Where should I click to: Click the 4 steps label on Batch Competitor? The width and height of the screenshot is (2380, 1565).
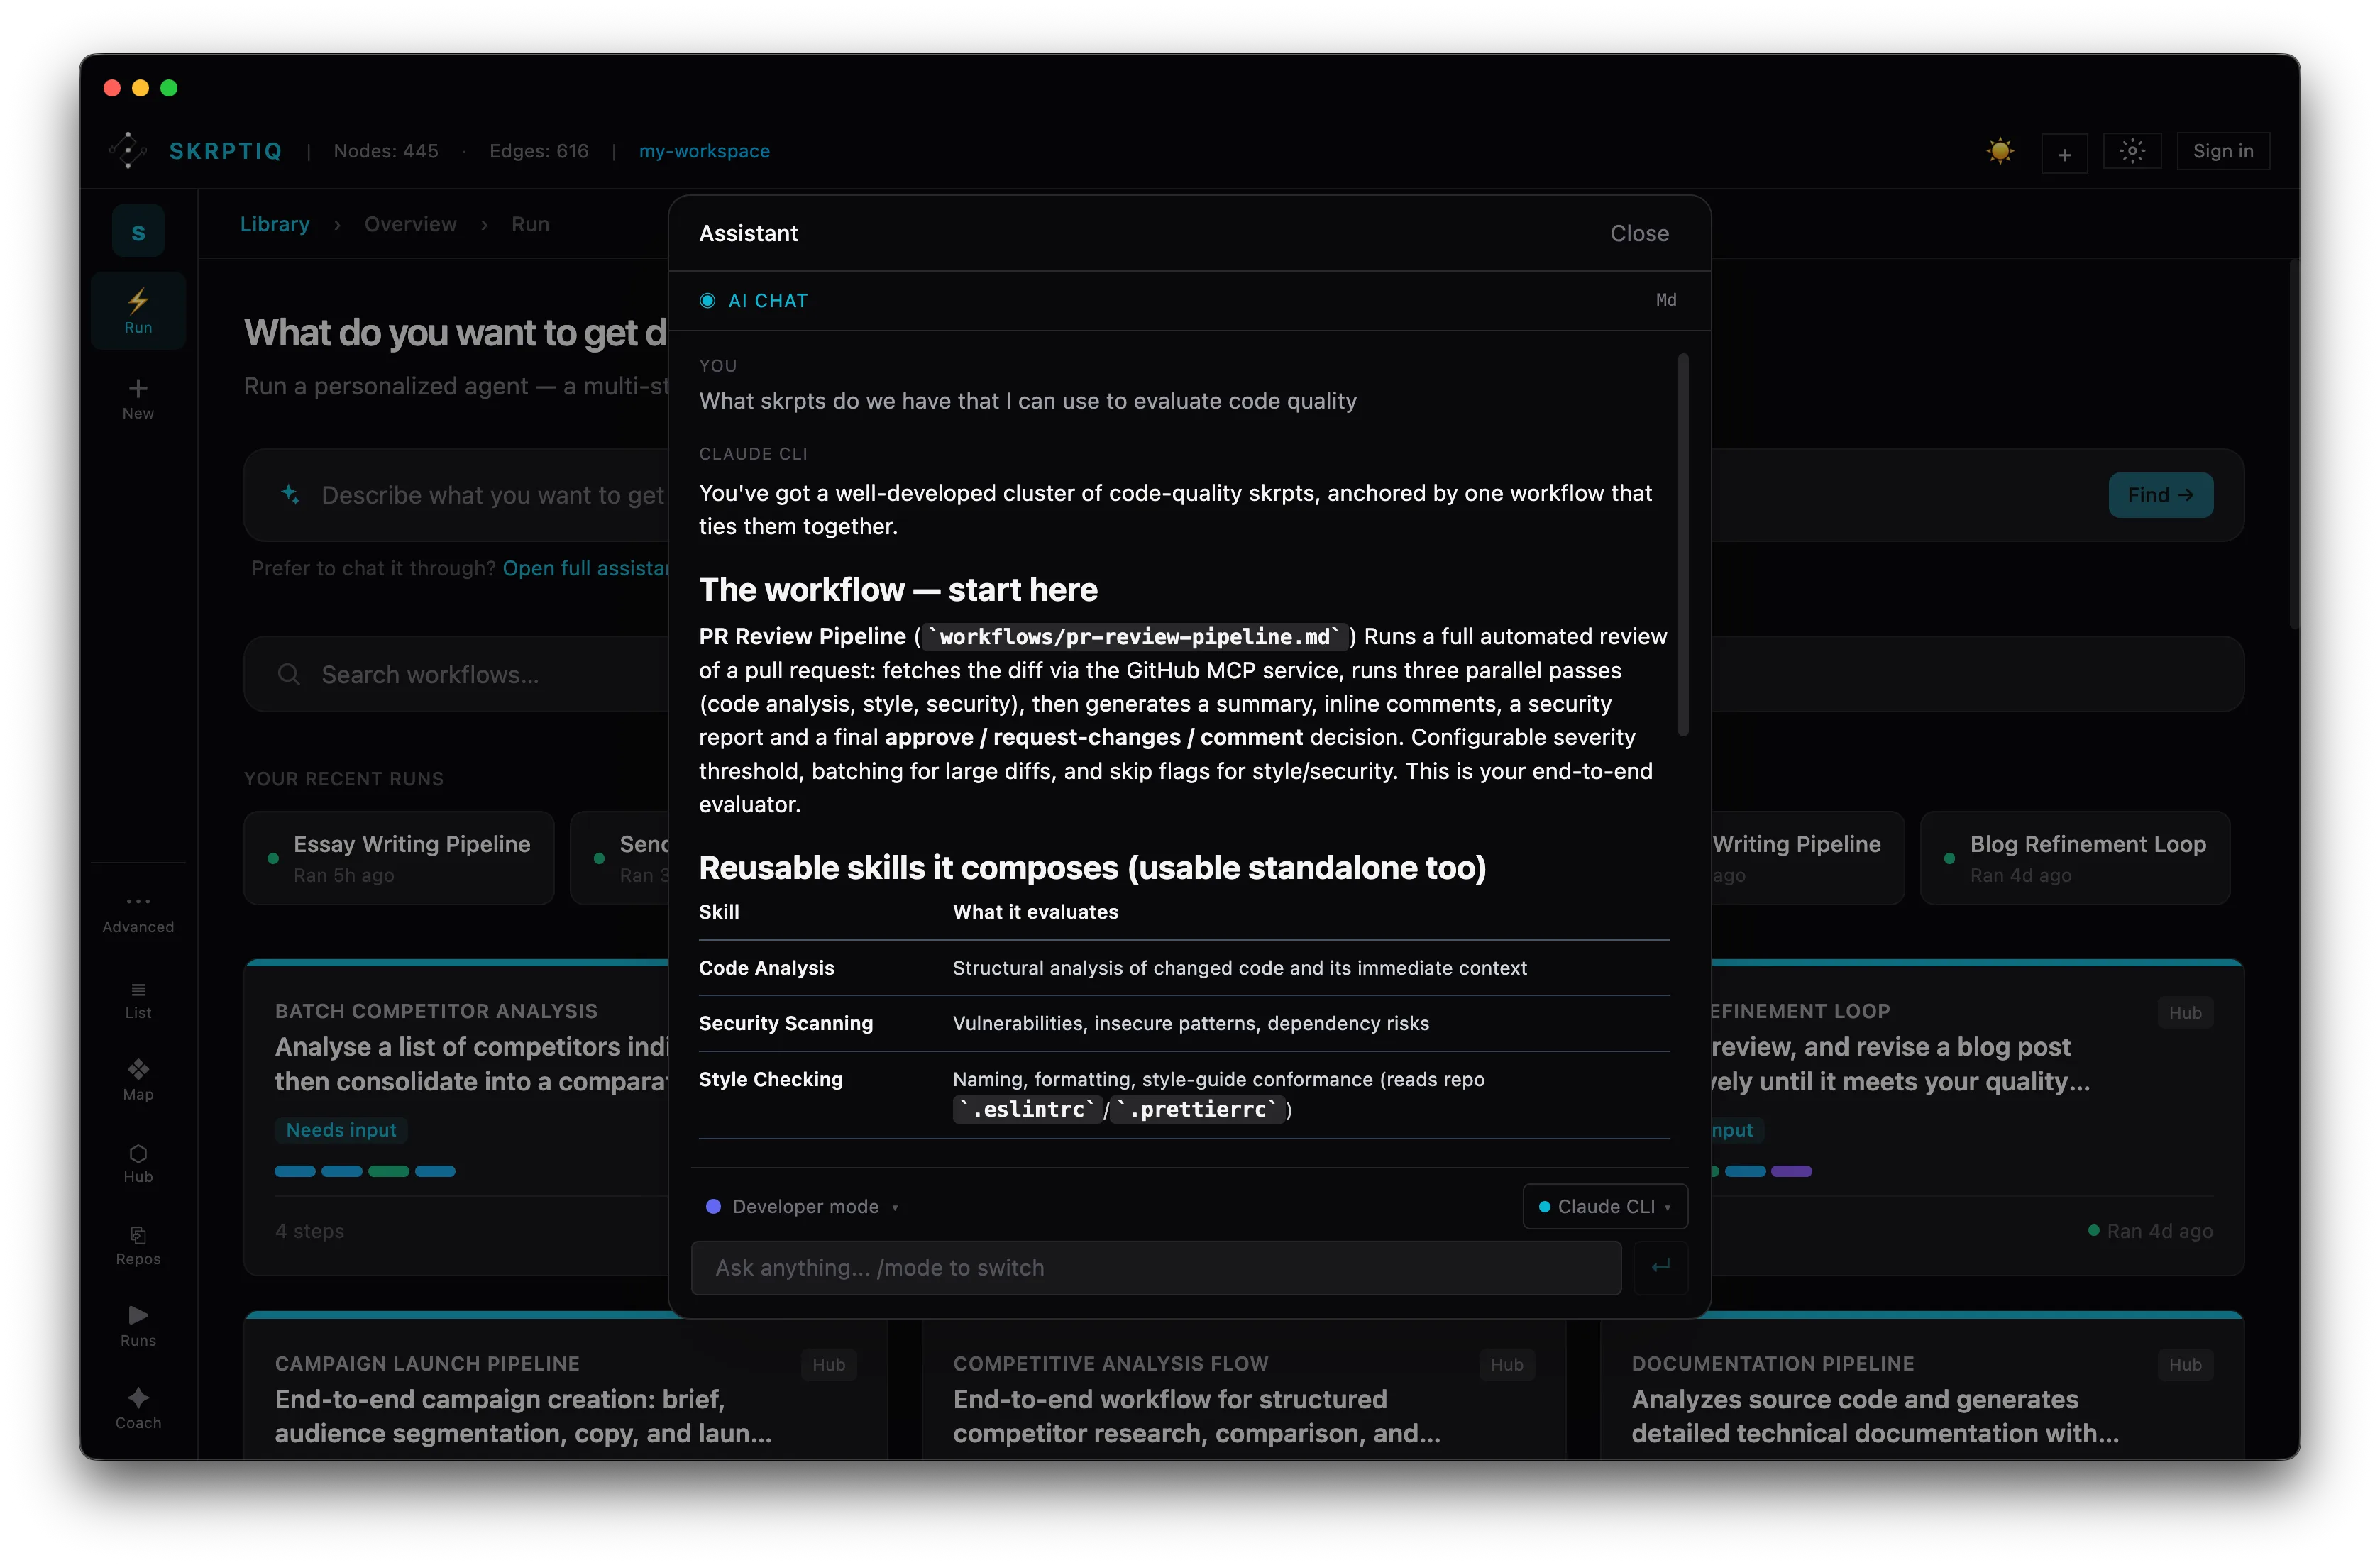[x=309, y=1231]
